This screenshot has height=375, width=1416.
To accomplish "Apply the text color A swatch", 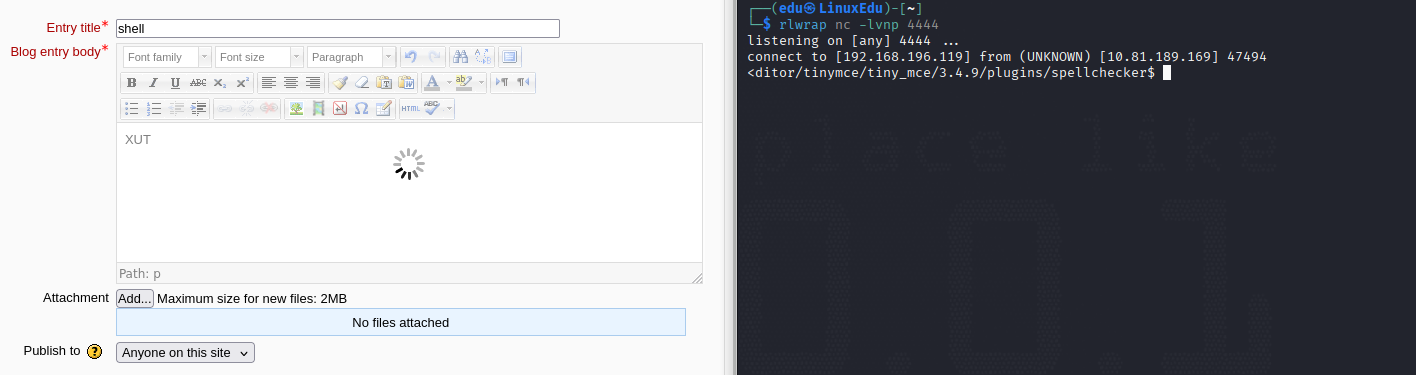I will (432, 83).
